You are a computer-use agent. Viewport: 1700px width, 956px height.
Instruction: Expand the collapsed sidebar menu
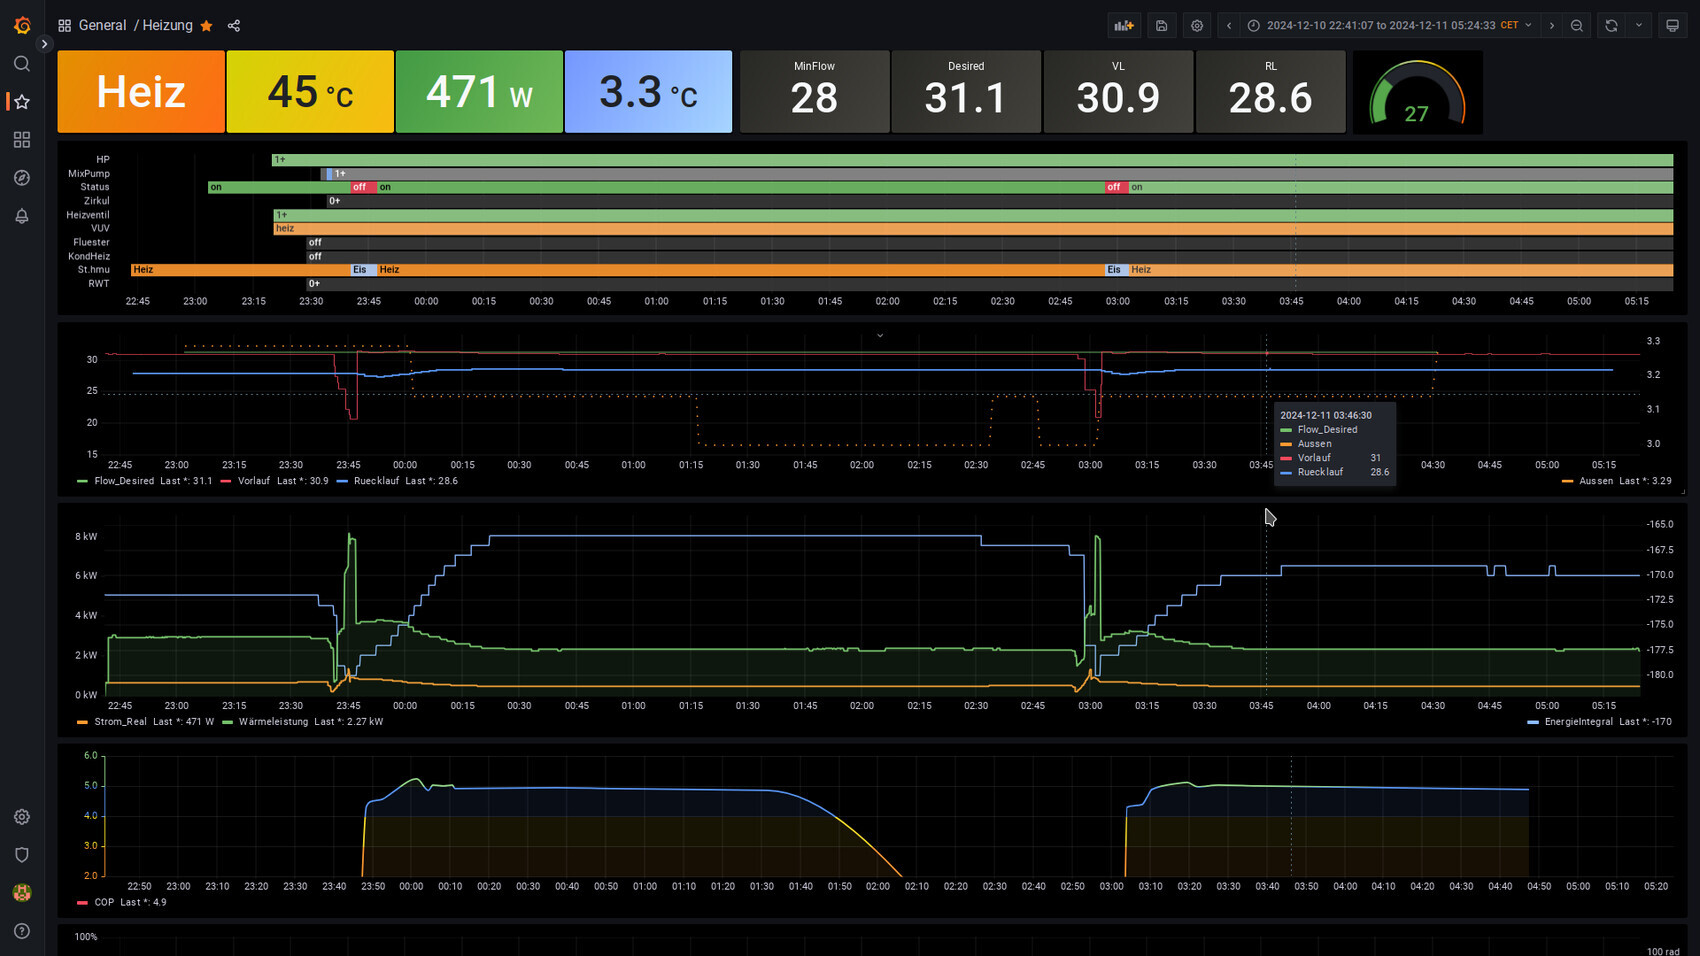44,44
